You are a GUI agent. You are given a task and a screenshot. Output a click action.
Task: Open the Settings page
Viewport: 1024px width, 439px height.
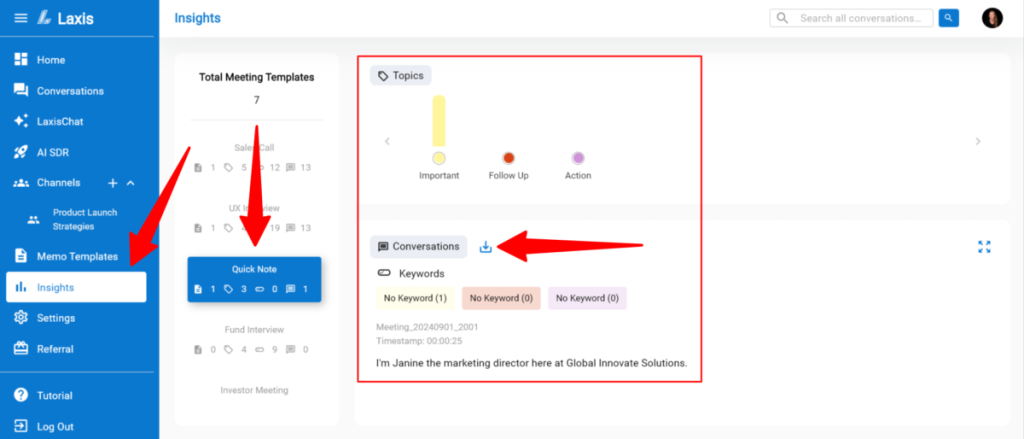point(56,318)
